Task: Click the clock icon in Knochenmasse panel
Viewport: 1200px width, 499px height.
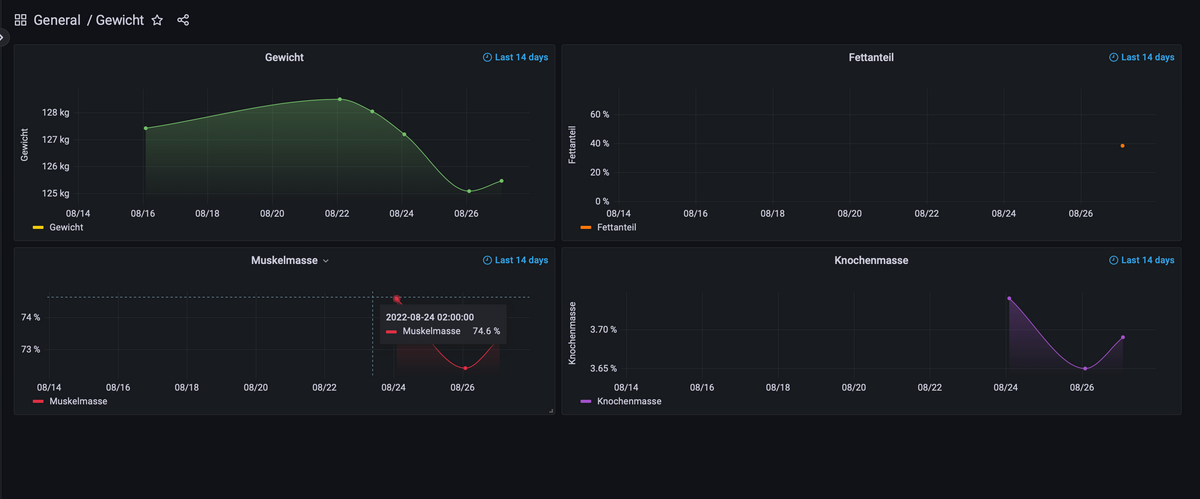Action: [1114, 261]
